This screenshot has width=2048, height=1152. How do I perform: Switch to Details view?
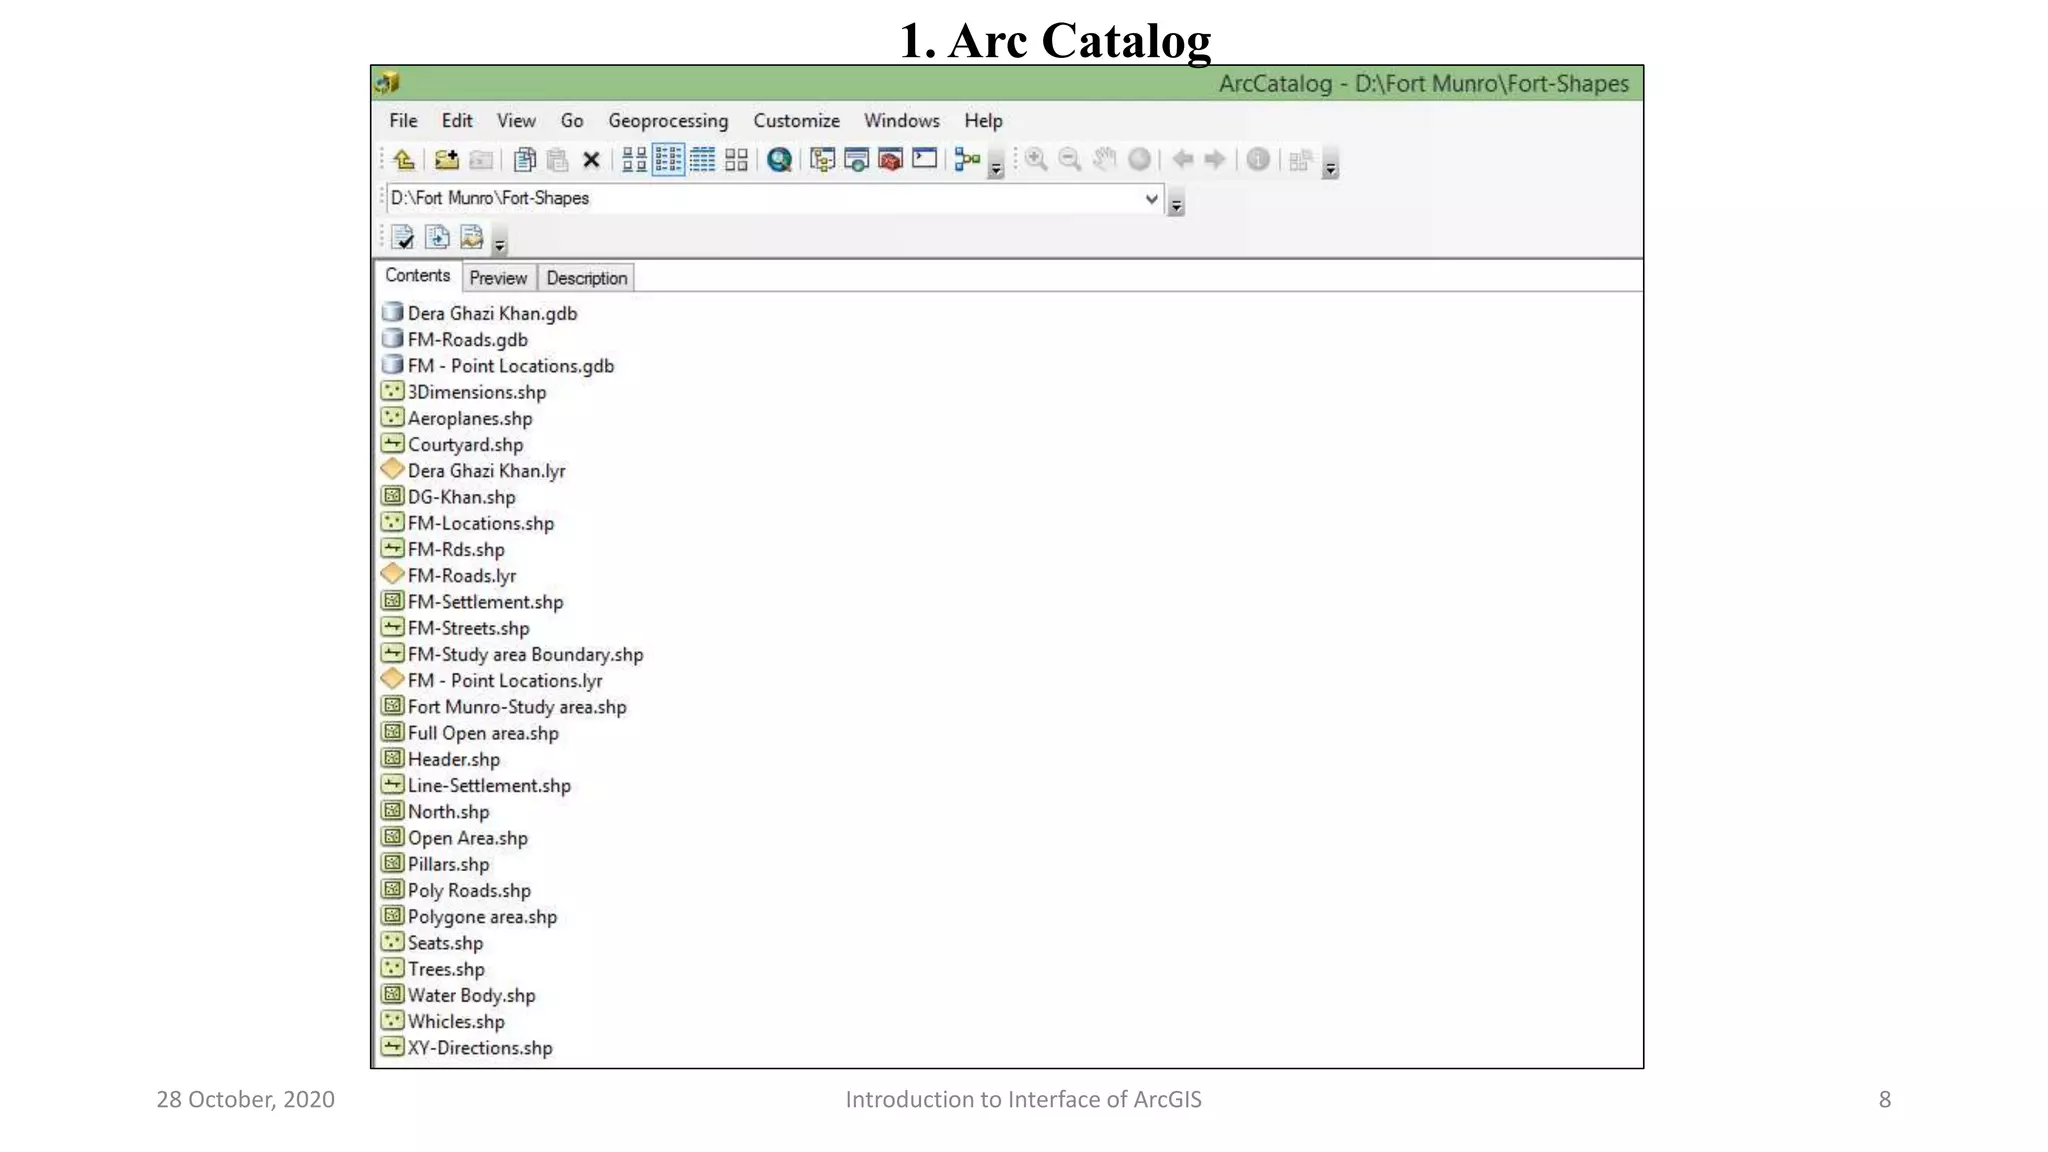pos(703,159)
